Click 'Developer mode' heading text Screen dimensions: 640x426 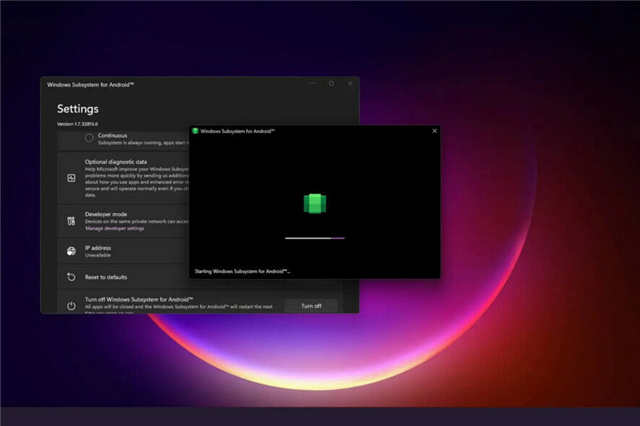106,214
